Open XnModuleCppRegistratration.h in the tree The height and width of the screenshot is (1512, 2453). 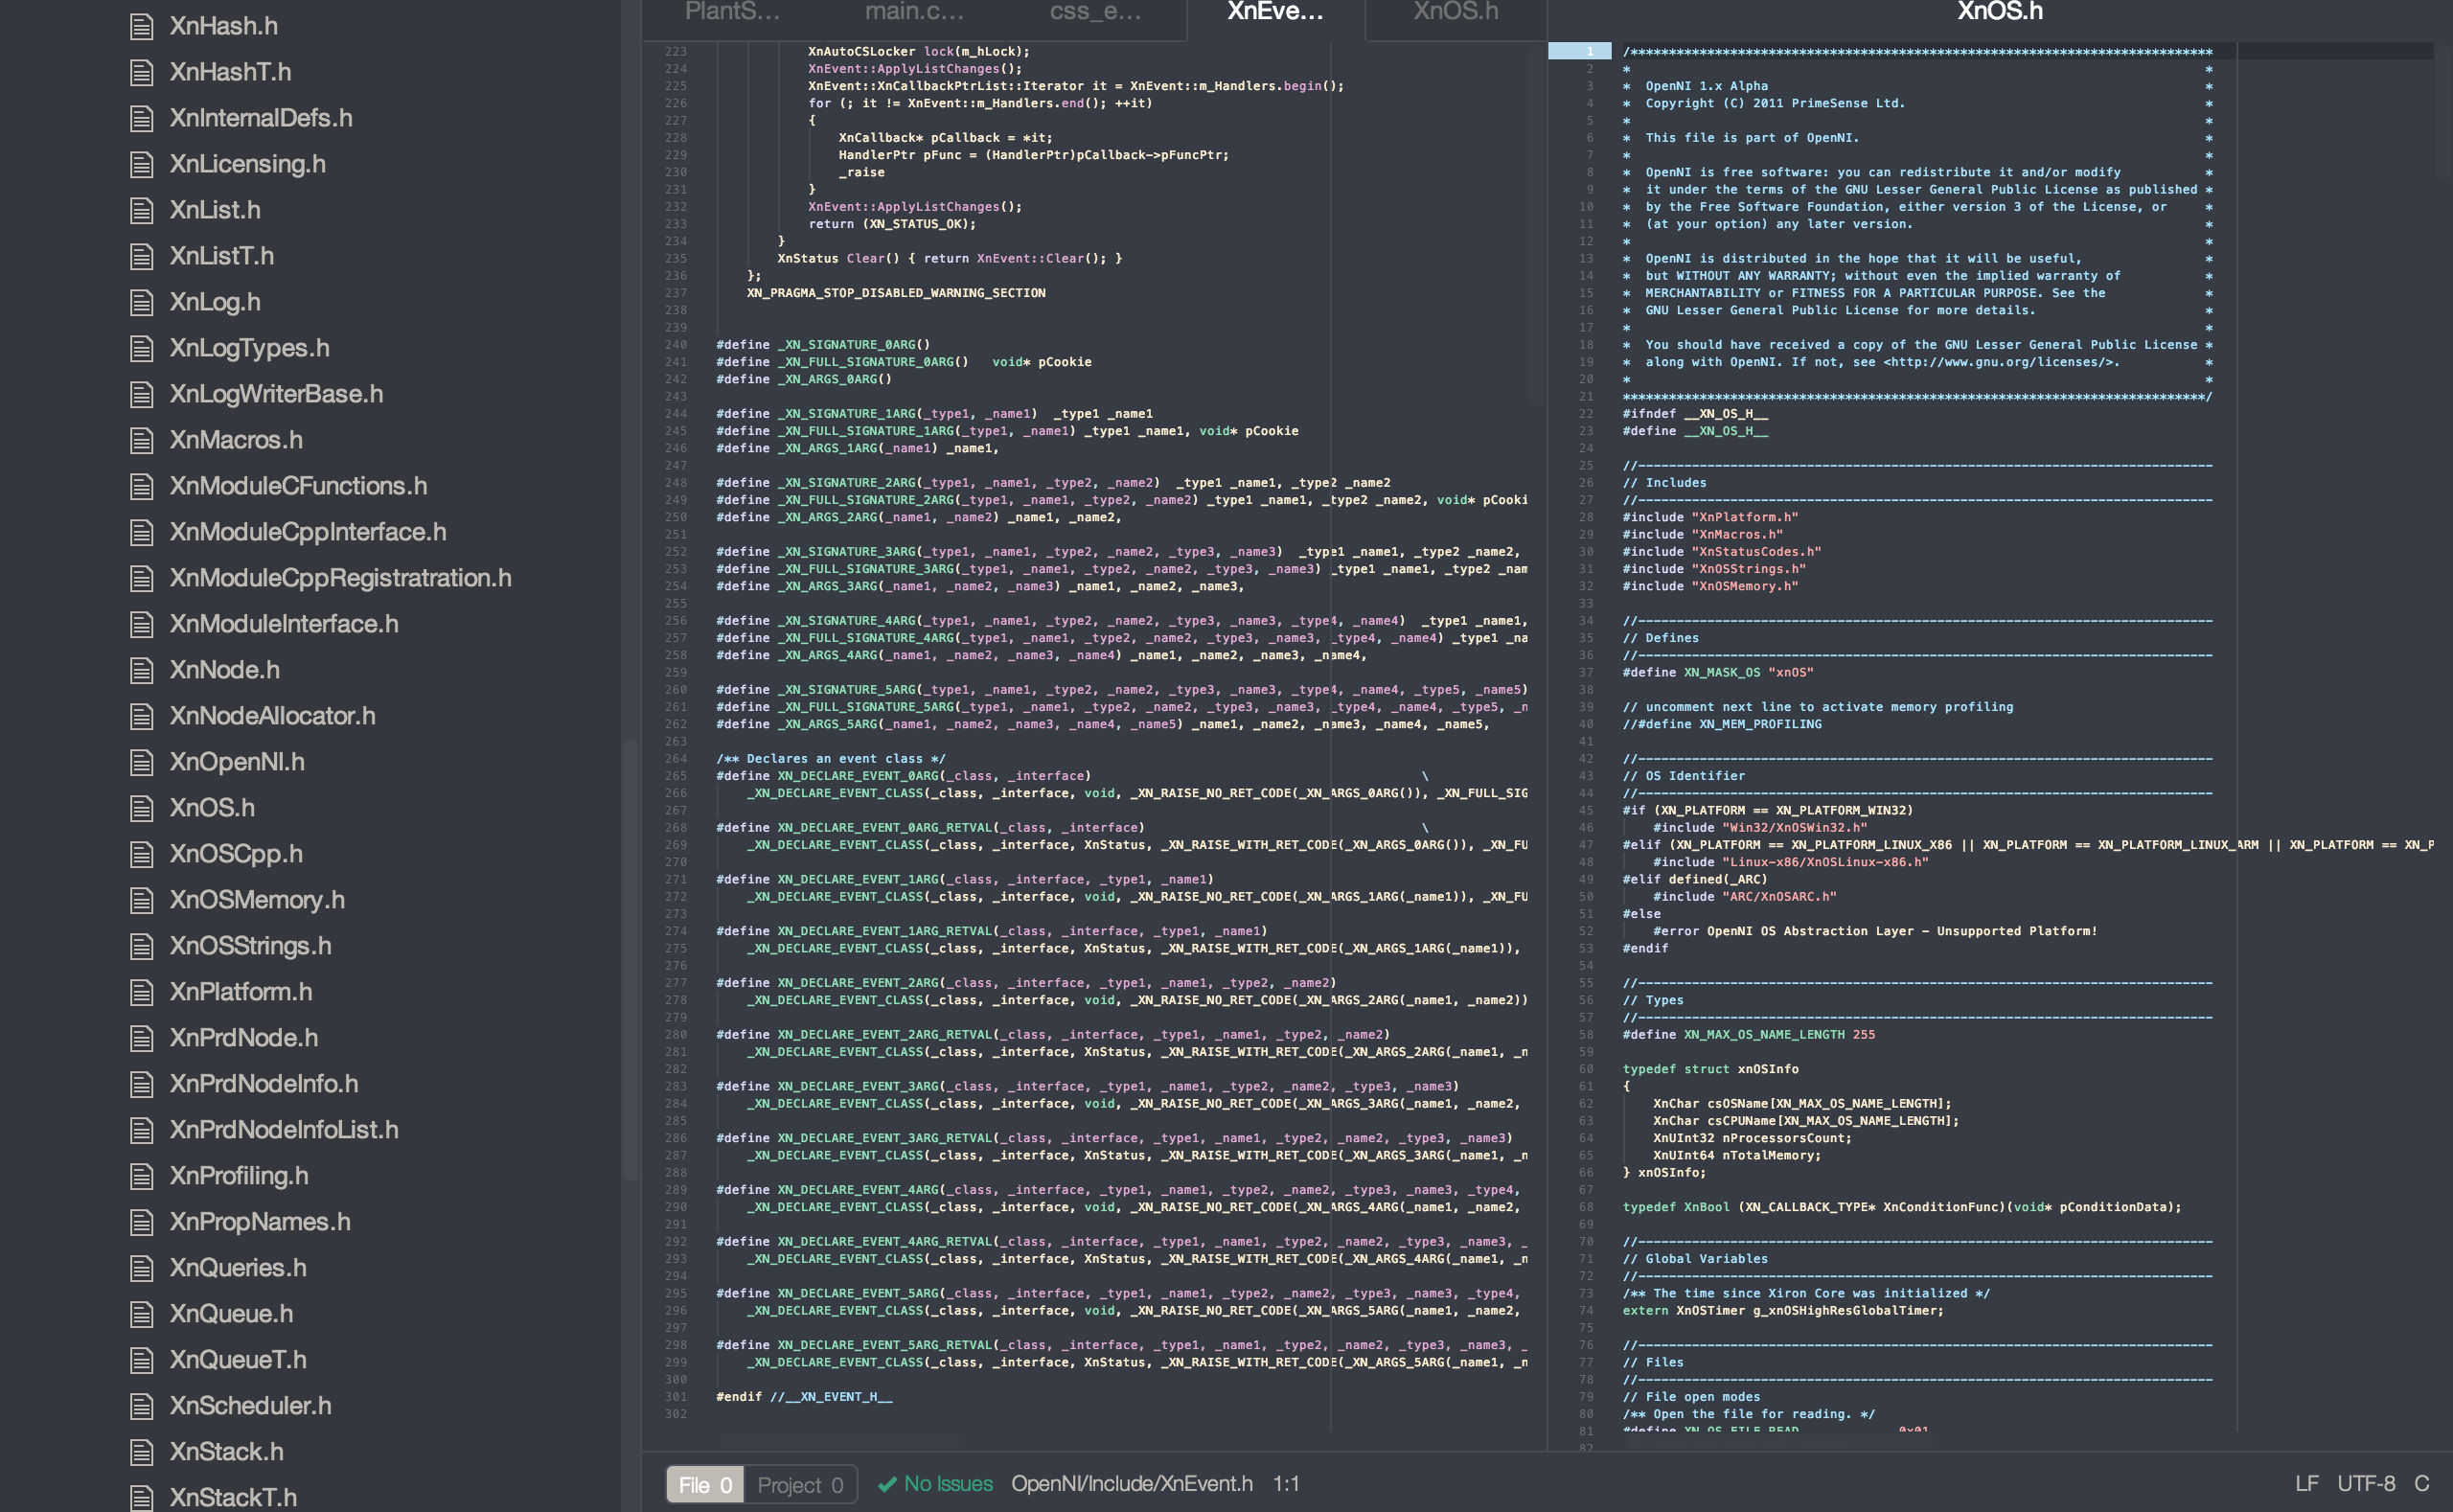[x=340, y=578]
